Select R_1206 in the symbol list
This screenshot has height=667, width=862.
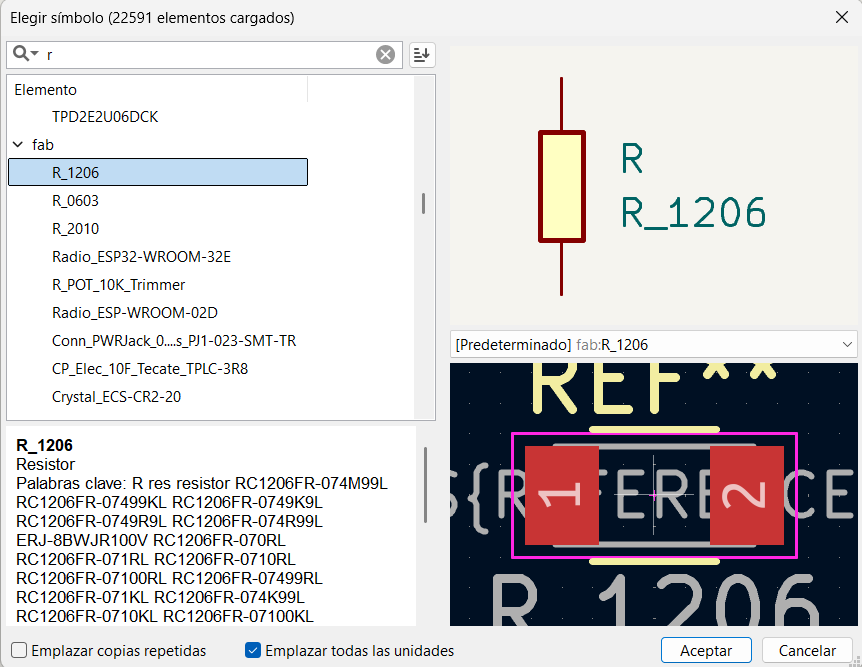(x=158, y=172)
